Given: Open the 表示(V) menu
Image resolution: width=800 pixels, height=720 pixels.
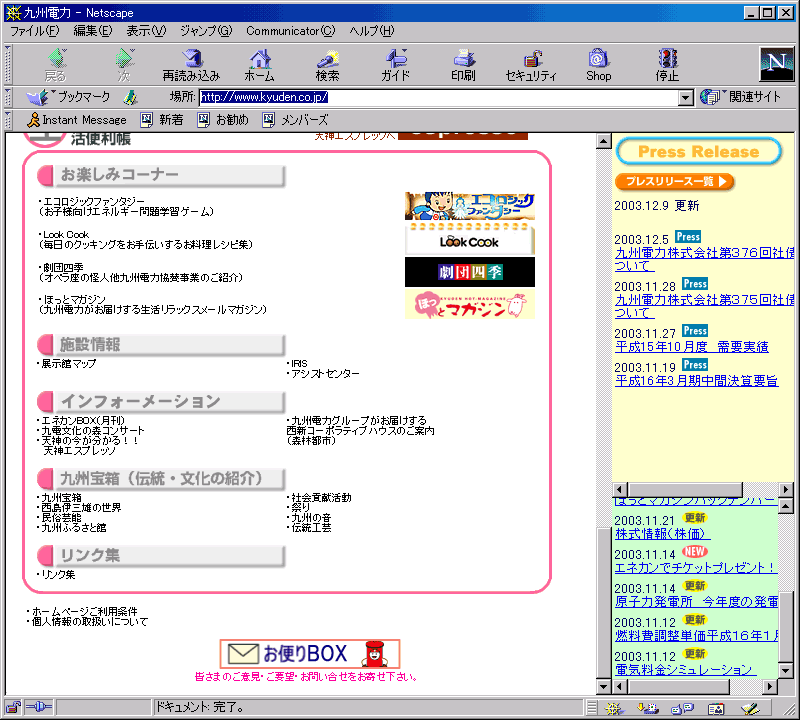Looking at the screenshot, I should coord(146,31).
